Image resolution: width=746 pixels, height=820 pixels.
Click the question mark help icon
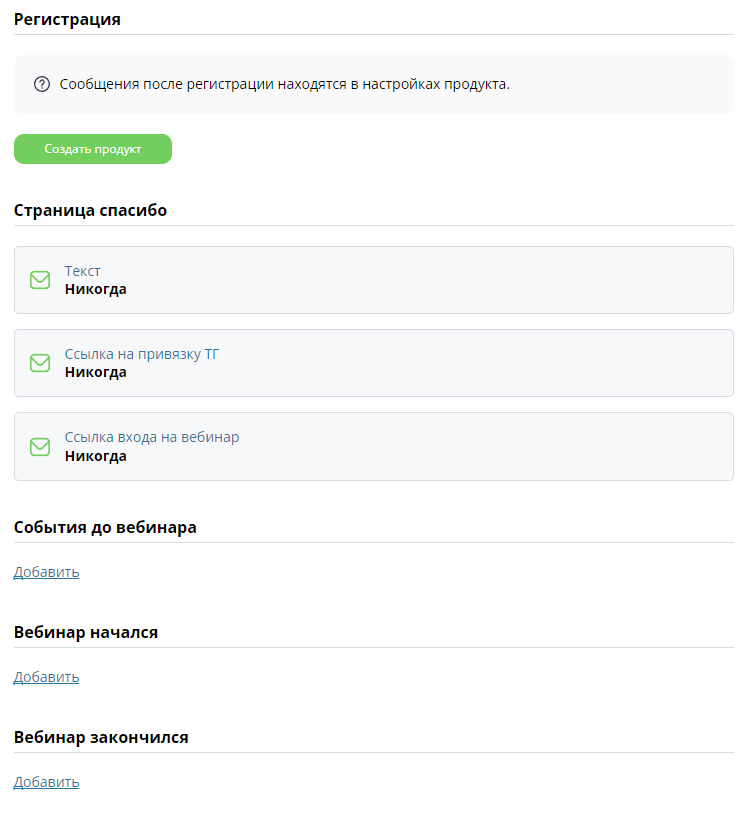(x=42, y=84)
